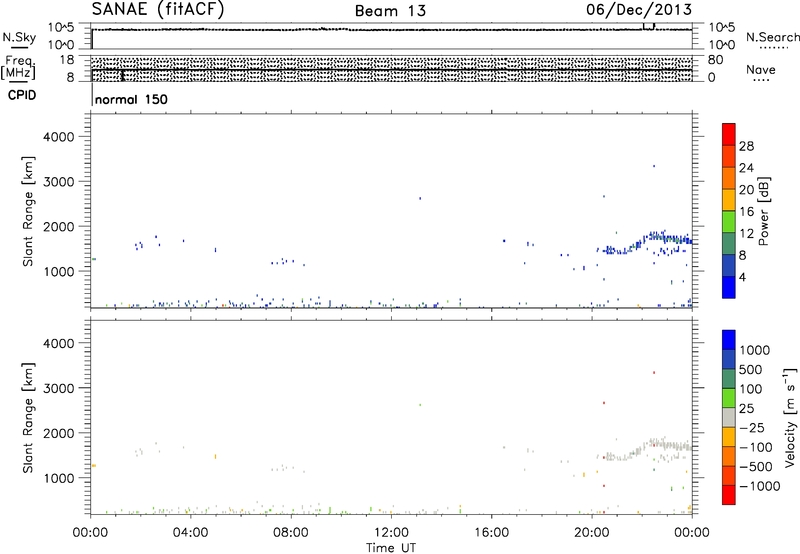Image resolution: width=800 pixels, height=554 pixels.
Task: Click the 20:00 time axis label
Action: 591,533
